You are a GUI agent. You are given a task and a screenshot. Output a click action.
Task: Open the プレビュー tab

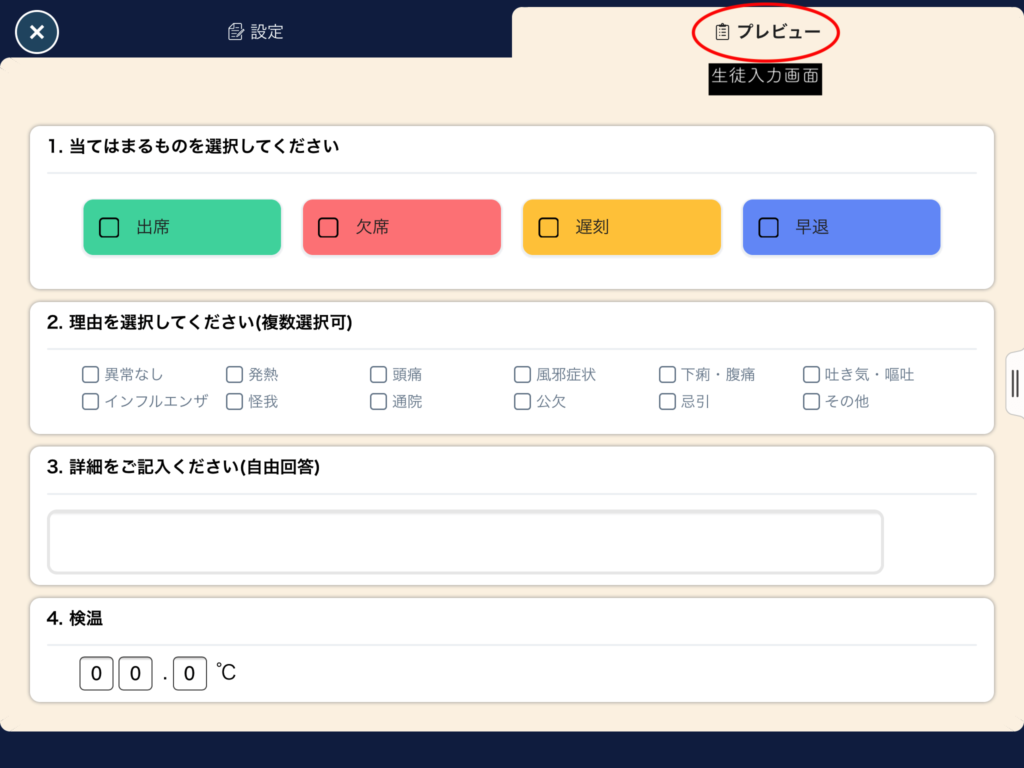point(767,31)
